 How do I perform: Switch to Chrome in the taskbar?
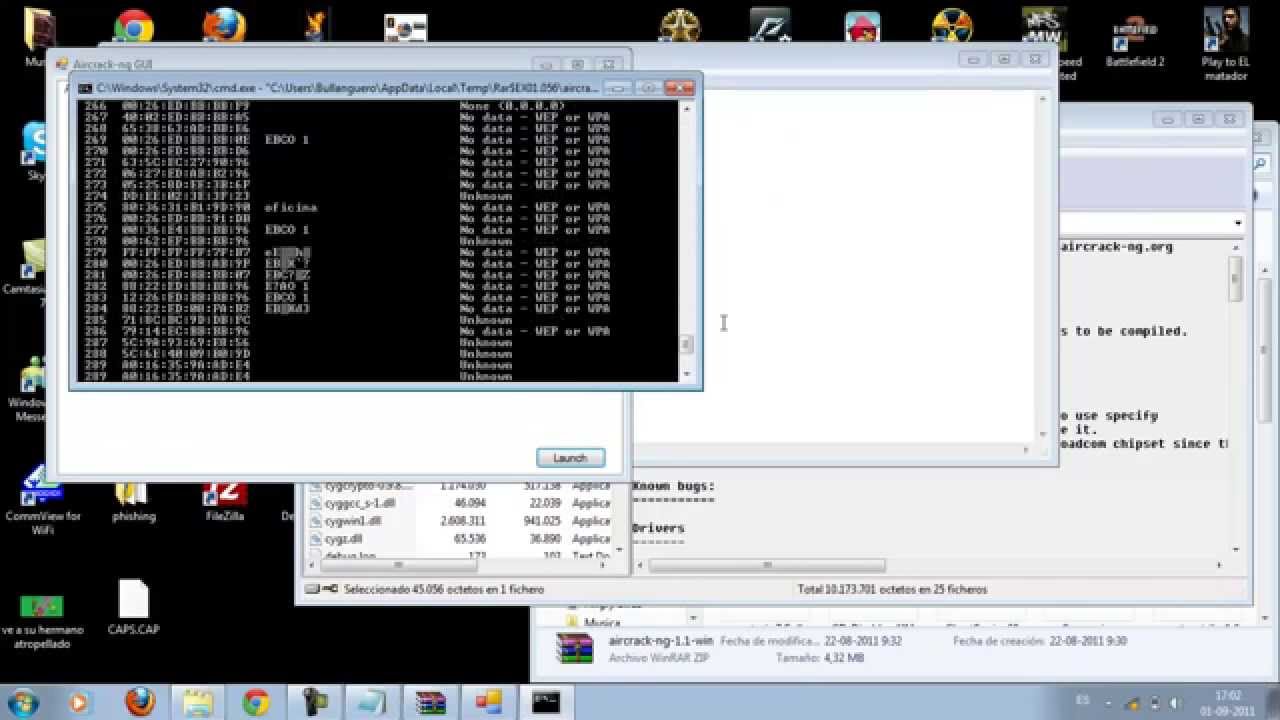[256, 702]
